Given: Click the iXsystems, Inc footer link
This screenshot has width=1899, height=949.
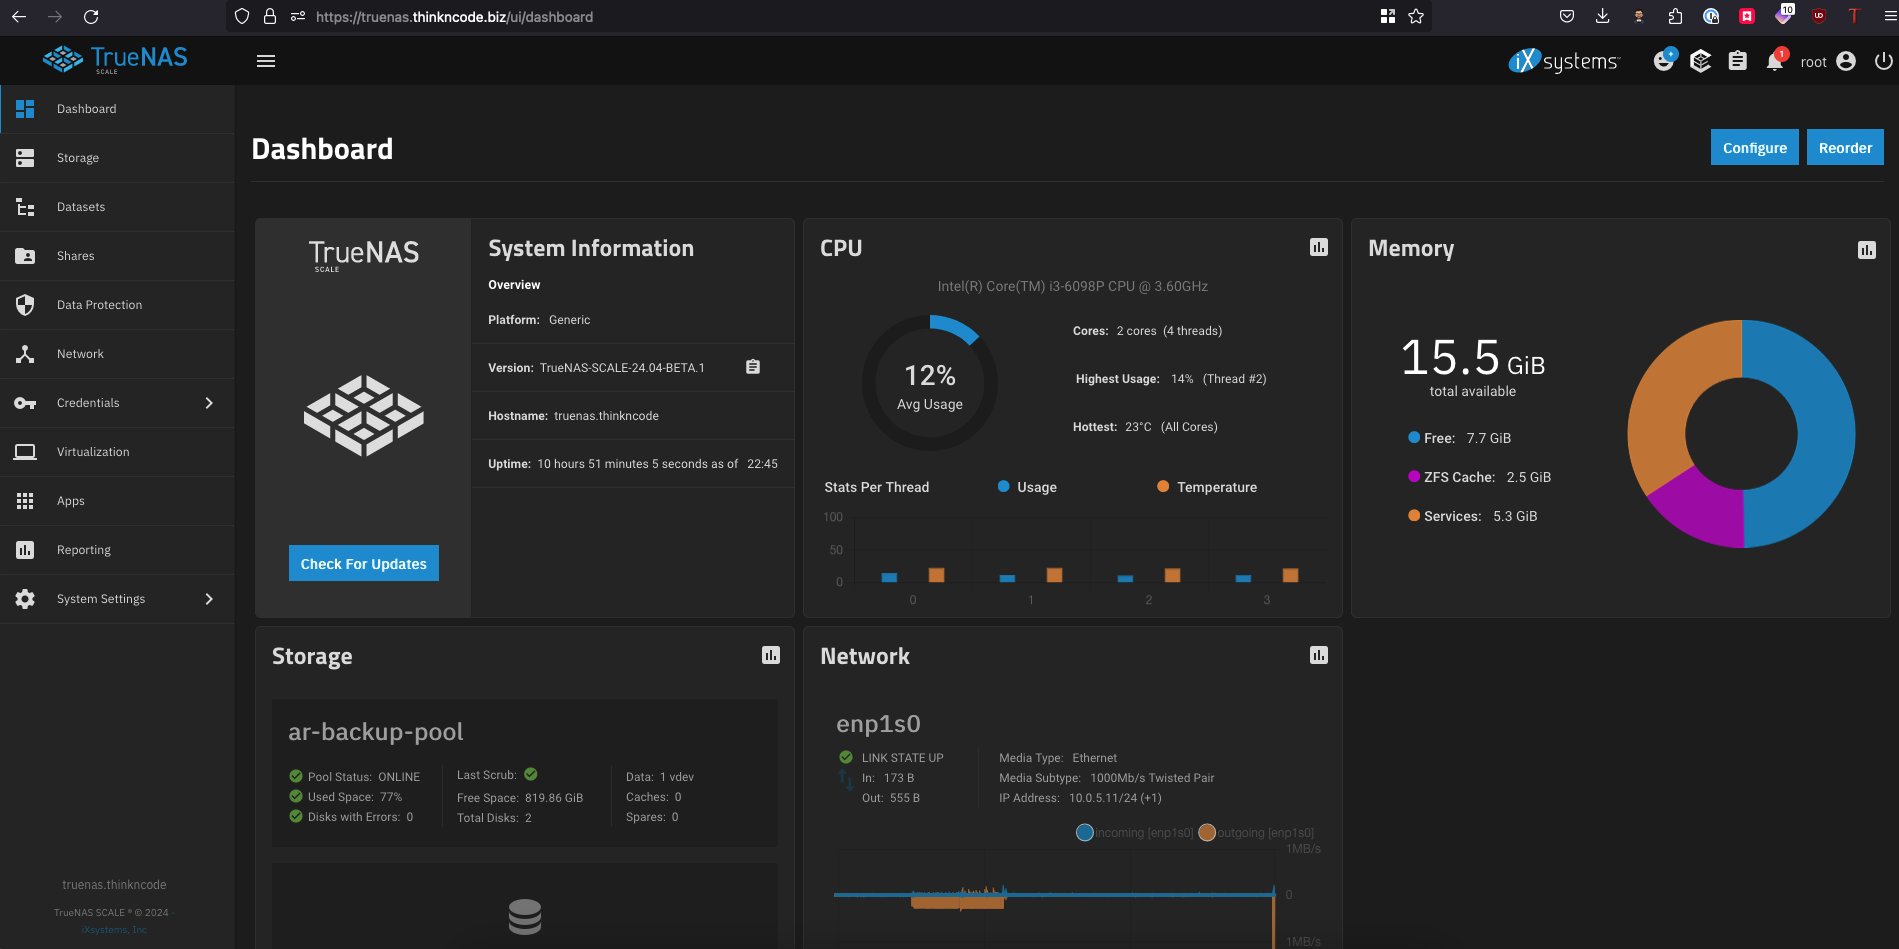Looking at the screenshot, I should click(x=114, y=930).
